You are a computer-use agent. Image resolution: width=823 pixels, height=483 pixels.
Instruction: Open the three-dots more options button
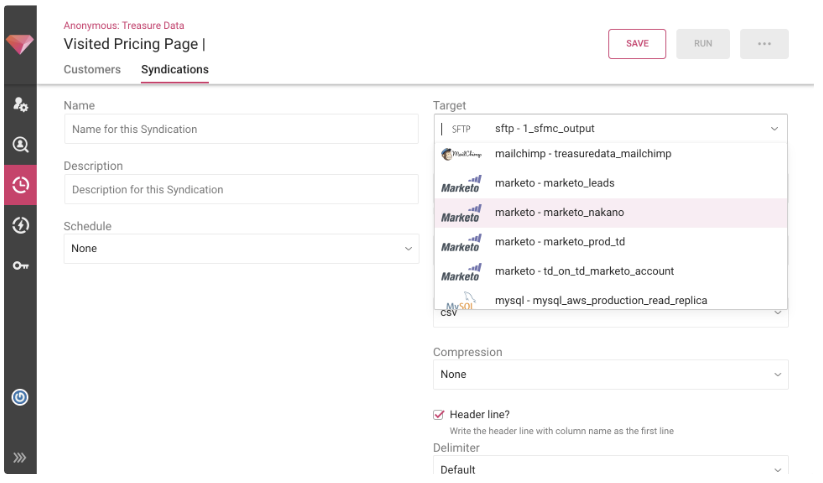coord(764,44)
